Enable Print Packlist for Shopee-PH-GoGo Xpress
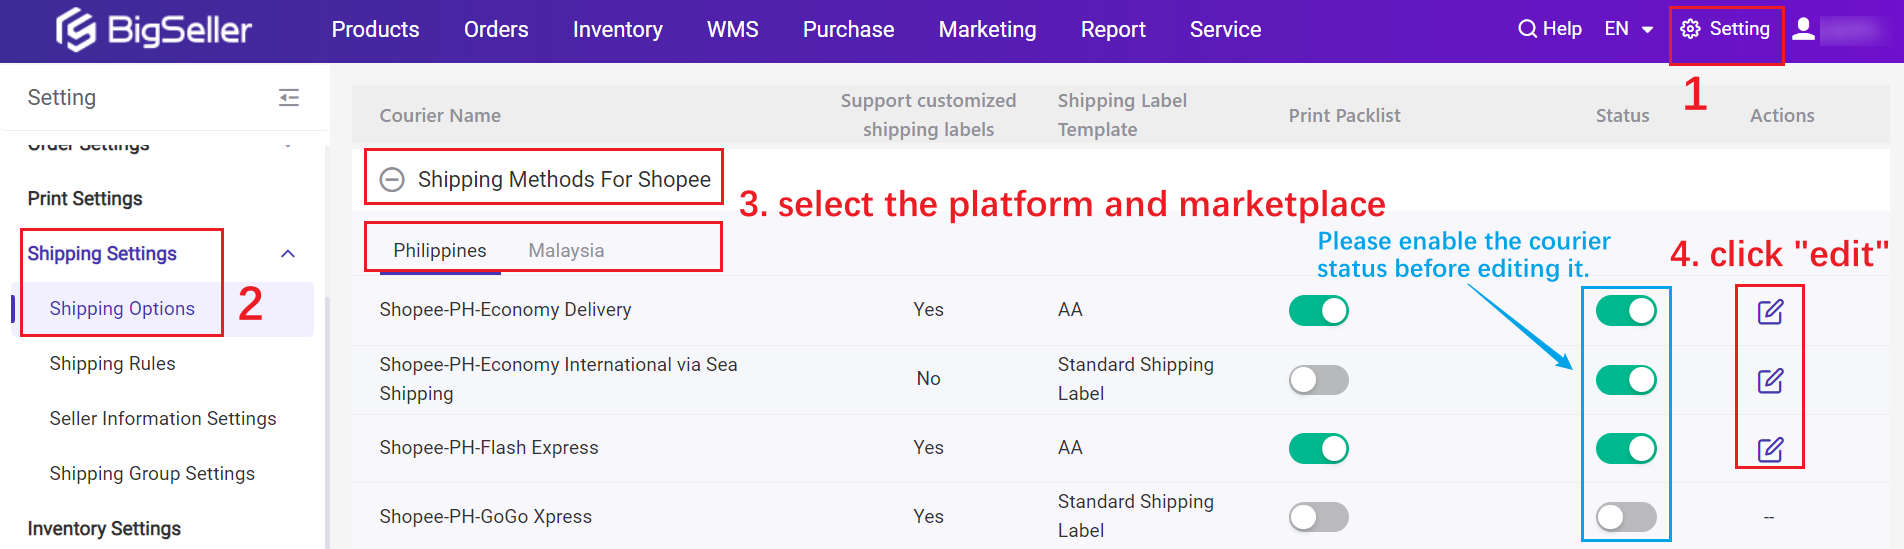The width and height of the screenshot is (1904, 549). [x=1319, y=517]
